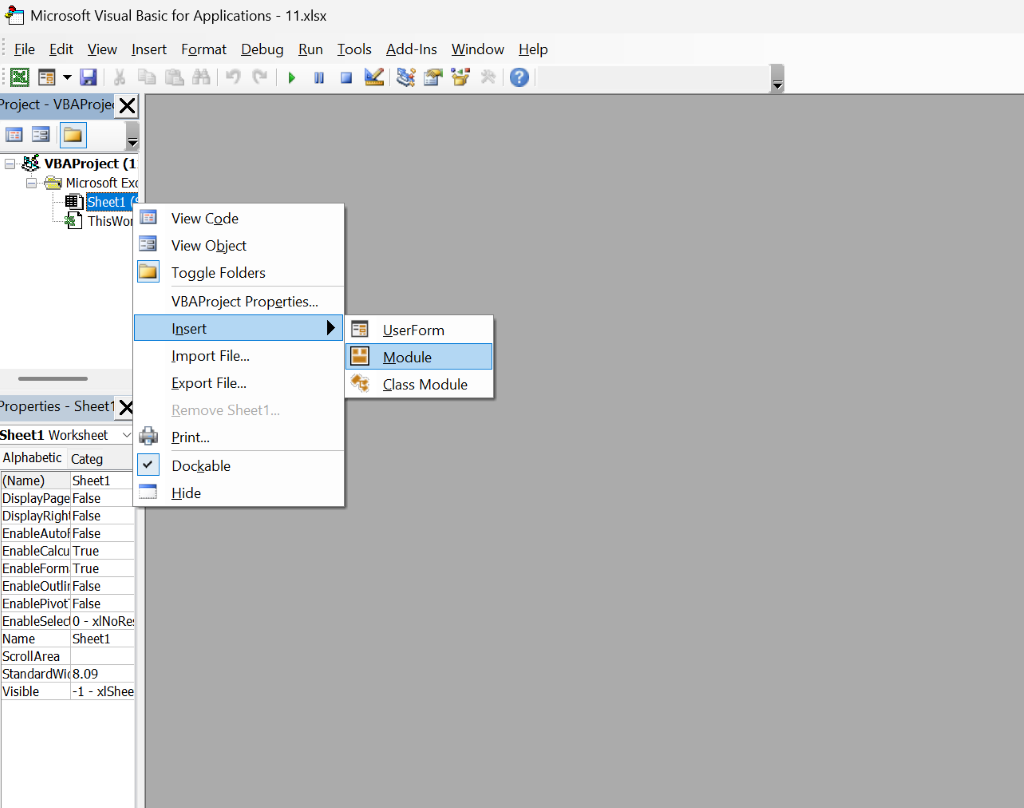
Task: Open the Debug menu
Action: [262, 50]
